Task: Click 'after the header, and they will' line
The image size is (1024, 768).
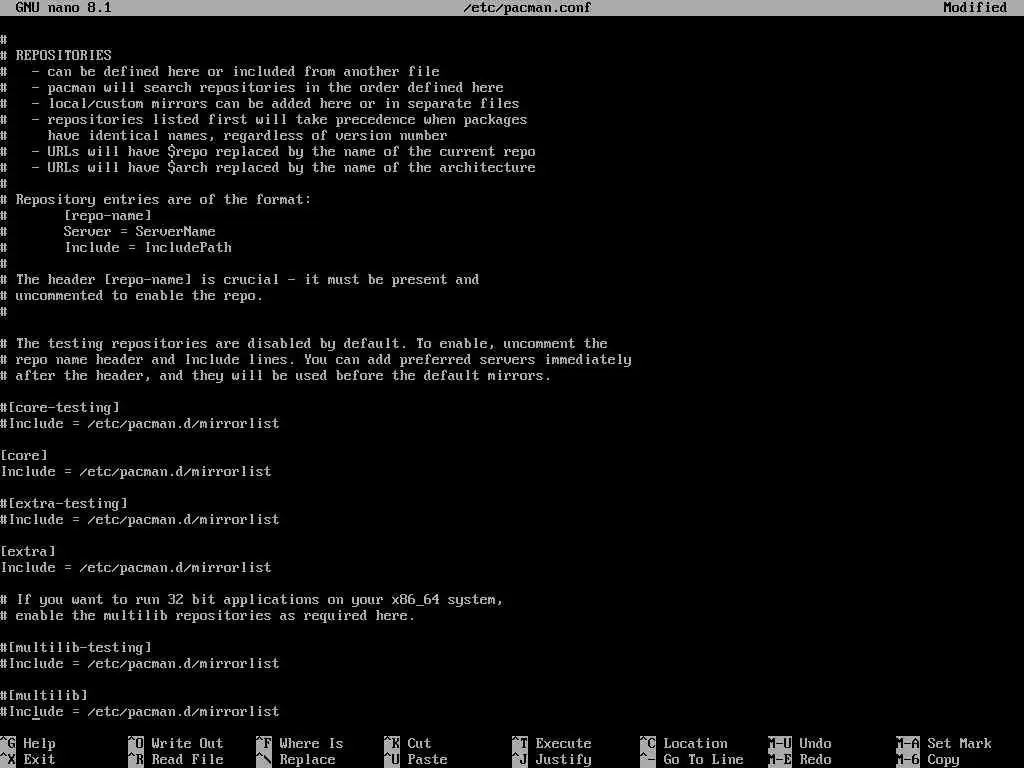Action: [276, 376]
